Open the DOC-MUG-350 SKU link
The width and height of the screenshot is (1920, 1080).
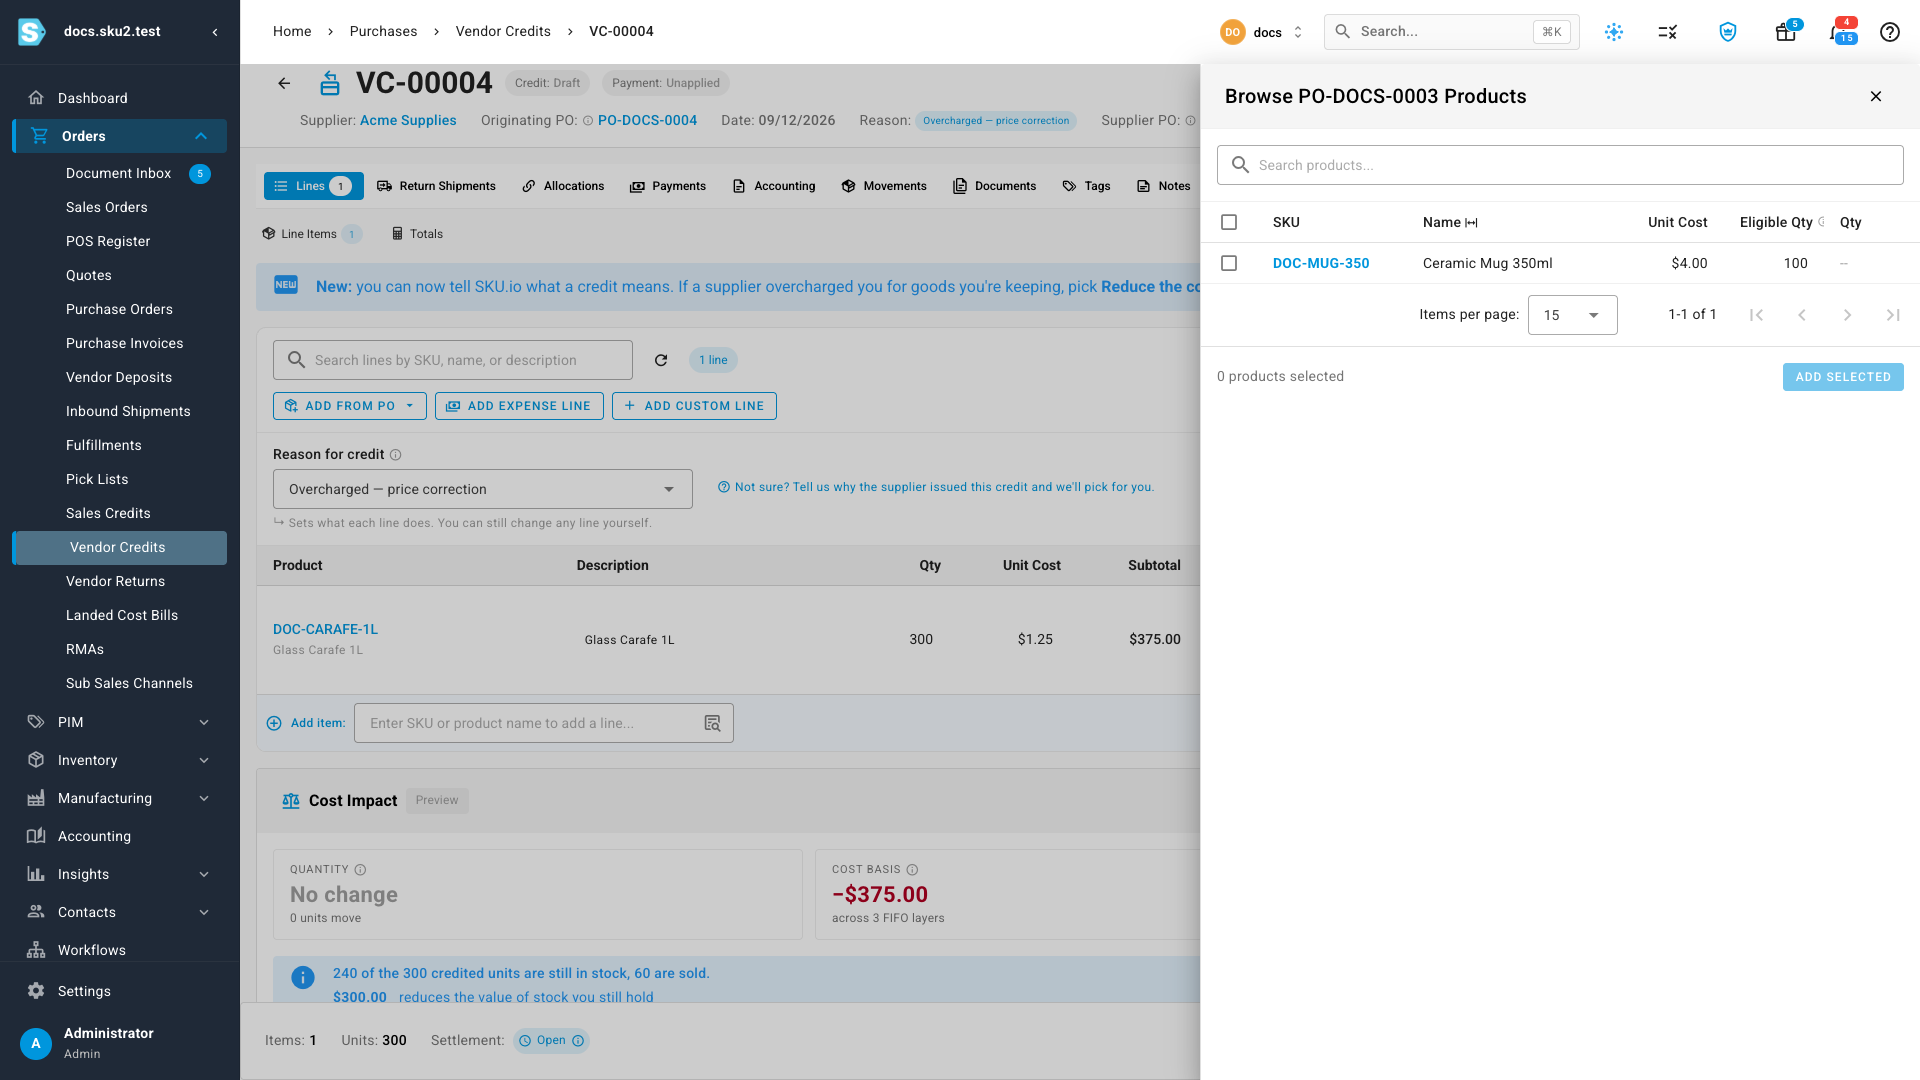pos(1321,263)
